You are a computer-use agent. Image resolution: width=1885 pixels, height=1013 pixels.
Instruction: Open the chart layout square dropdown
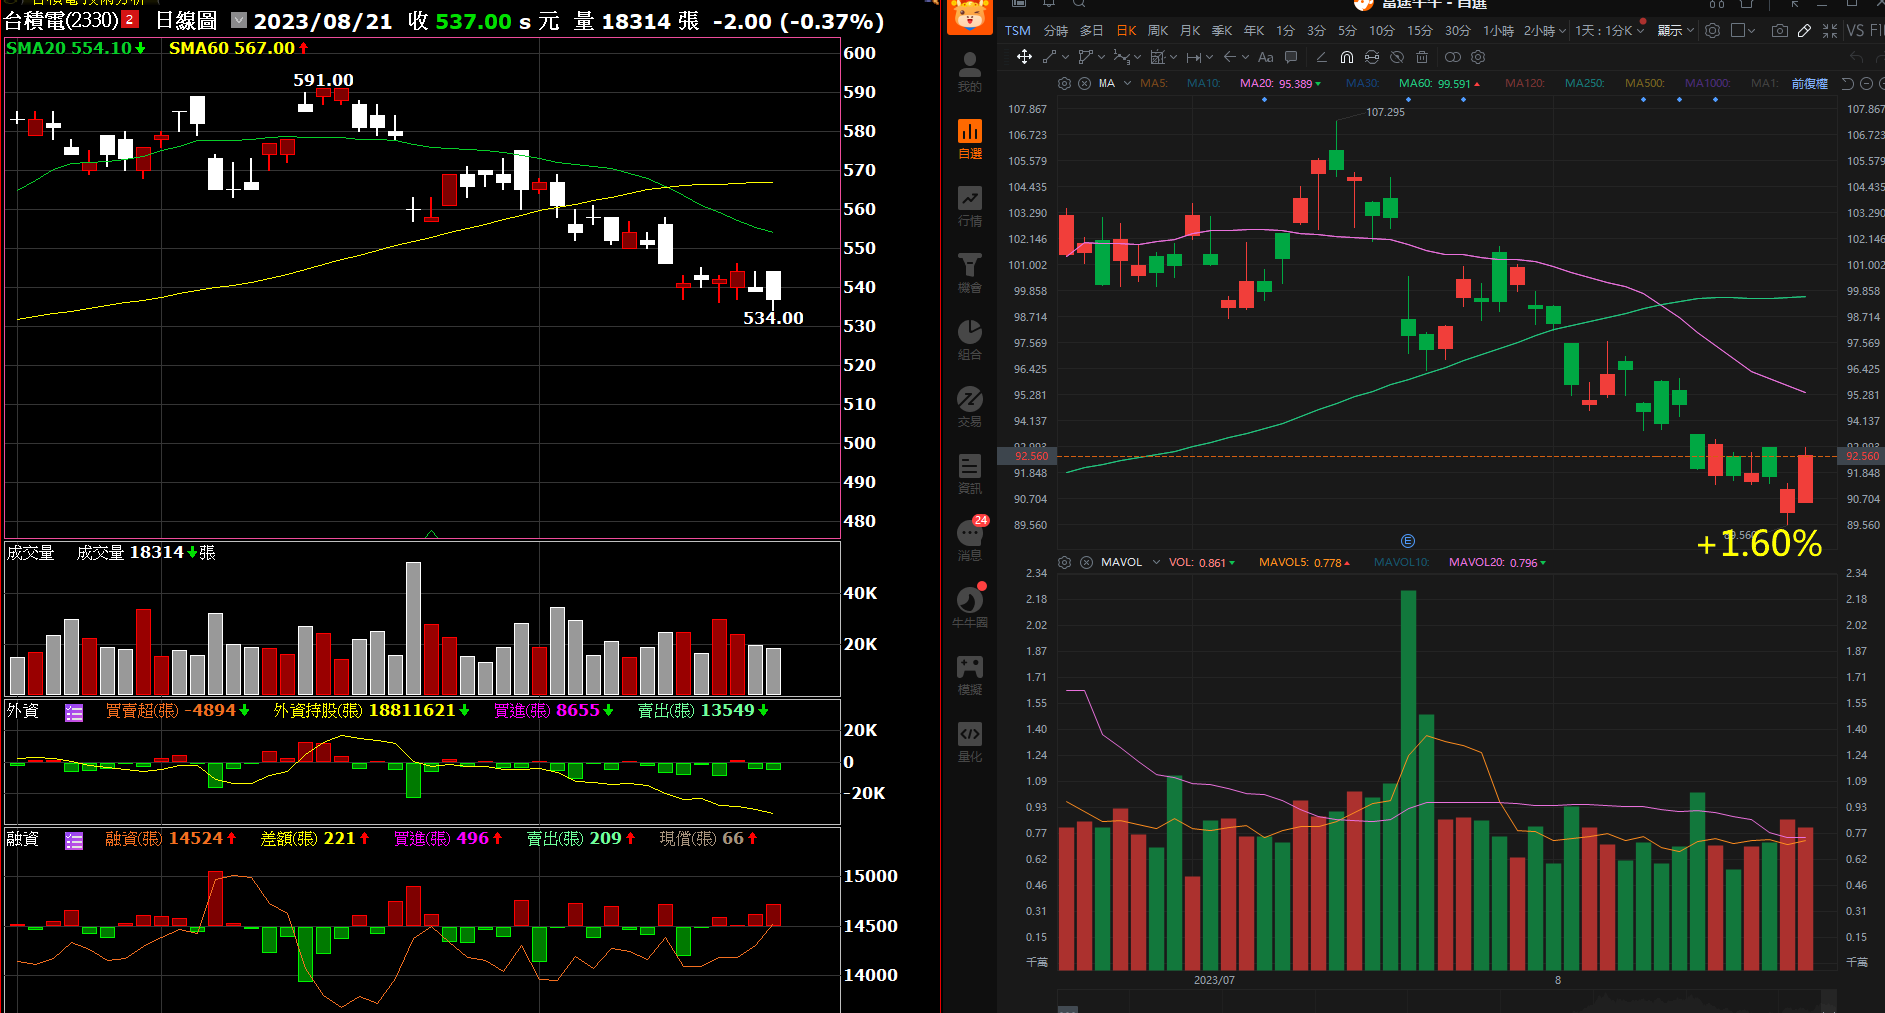pyautogui.click(x=1743, y=31)
